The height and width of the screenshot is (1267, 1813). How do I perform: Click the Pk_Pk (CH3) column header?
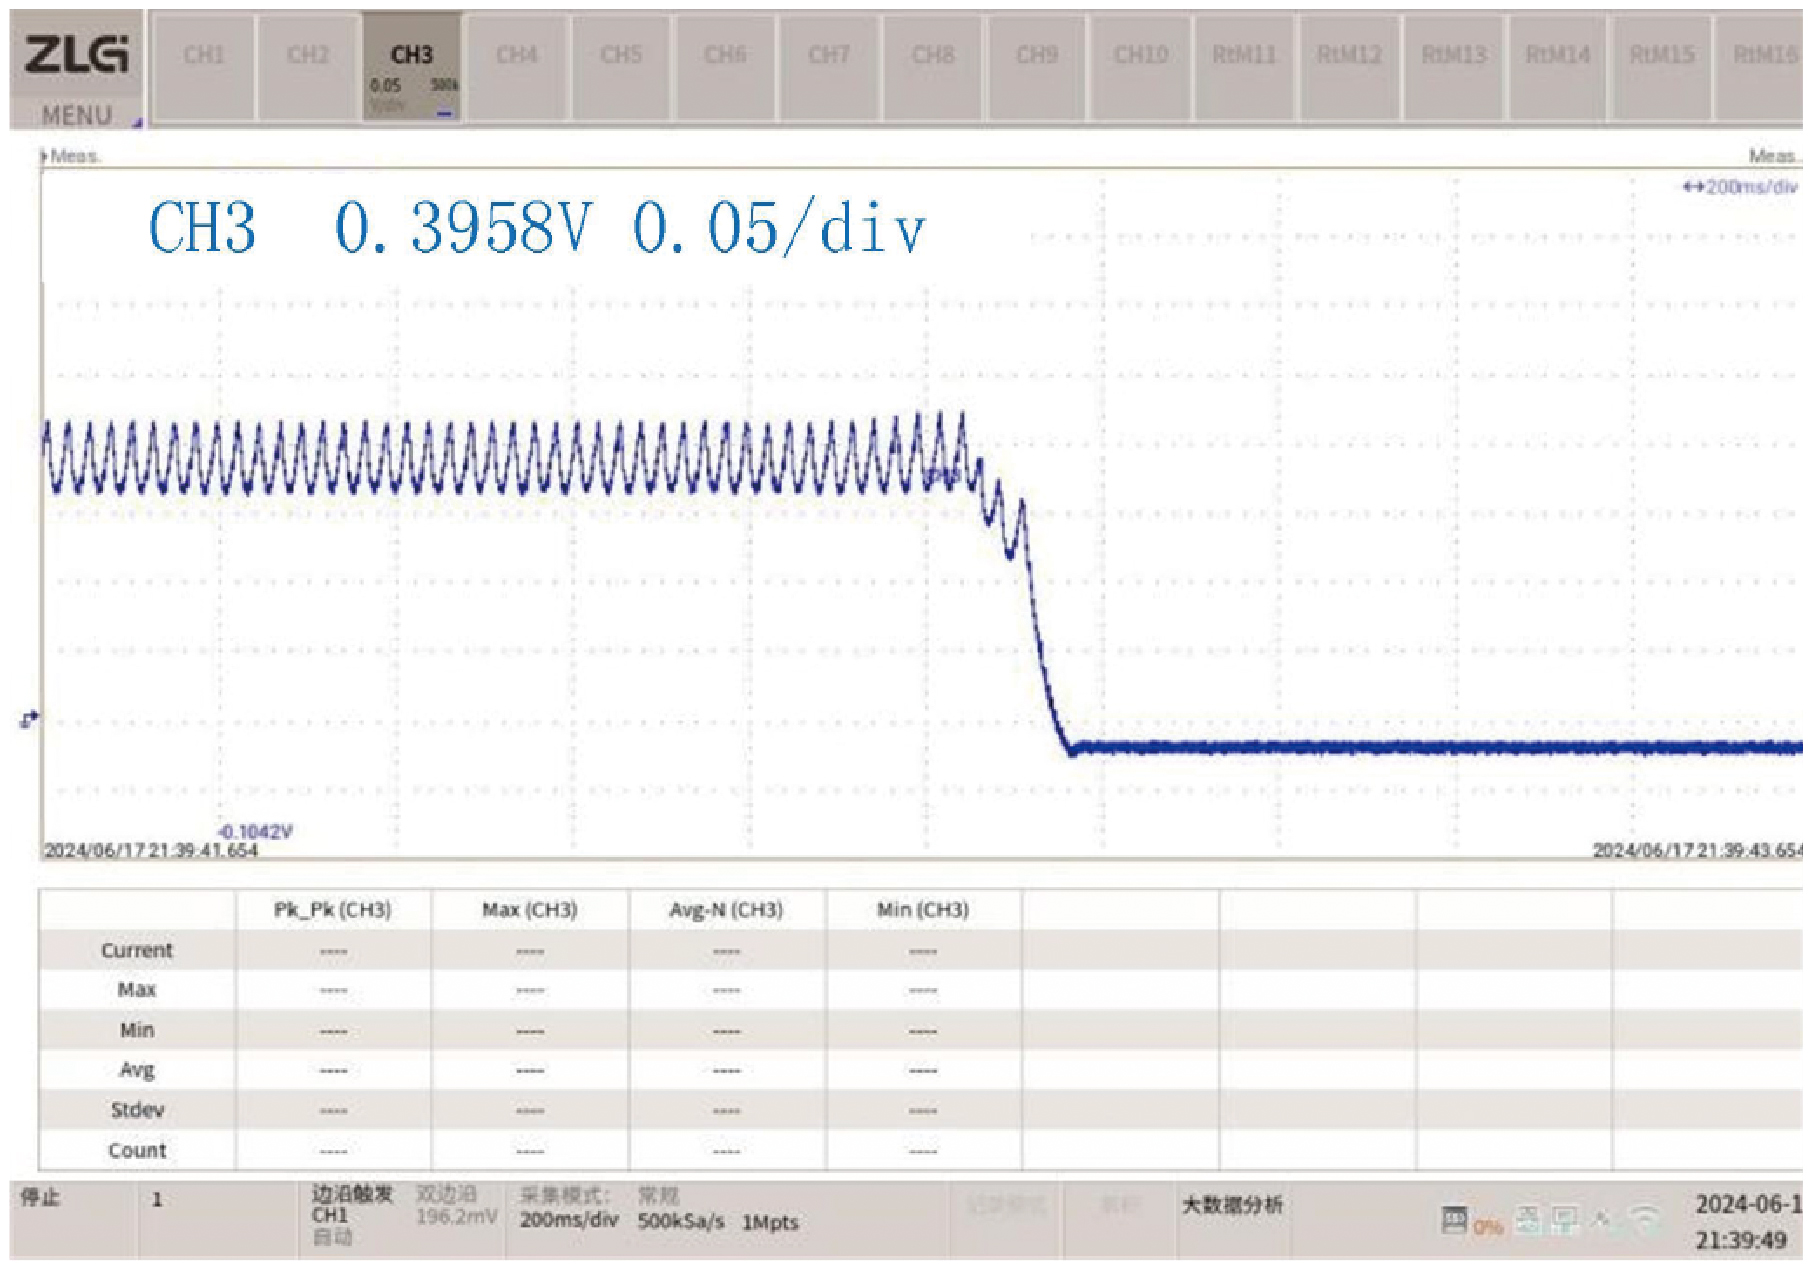tap(333, 910)
